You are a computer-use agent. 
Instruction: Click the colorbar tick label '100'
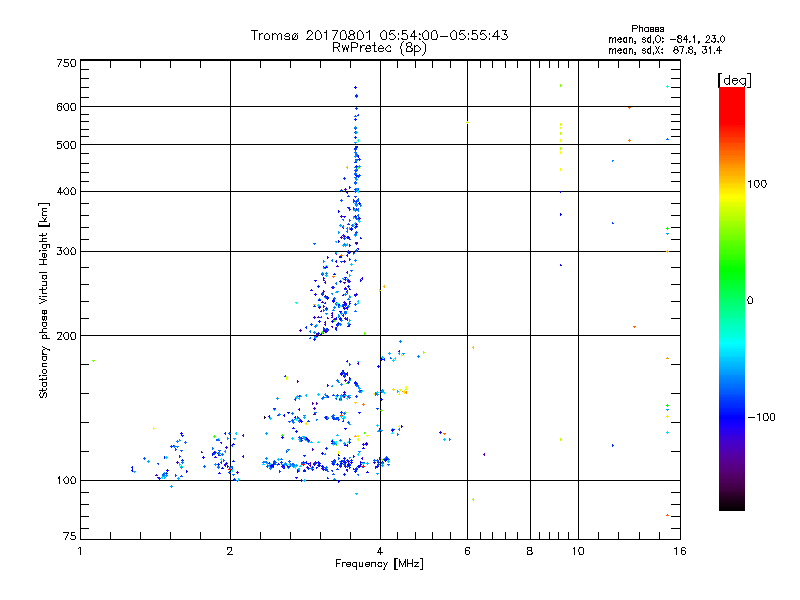(x=757, y=184)
